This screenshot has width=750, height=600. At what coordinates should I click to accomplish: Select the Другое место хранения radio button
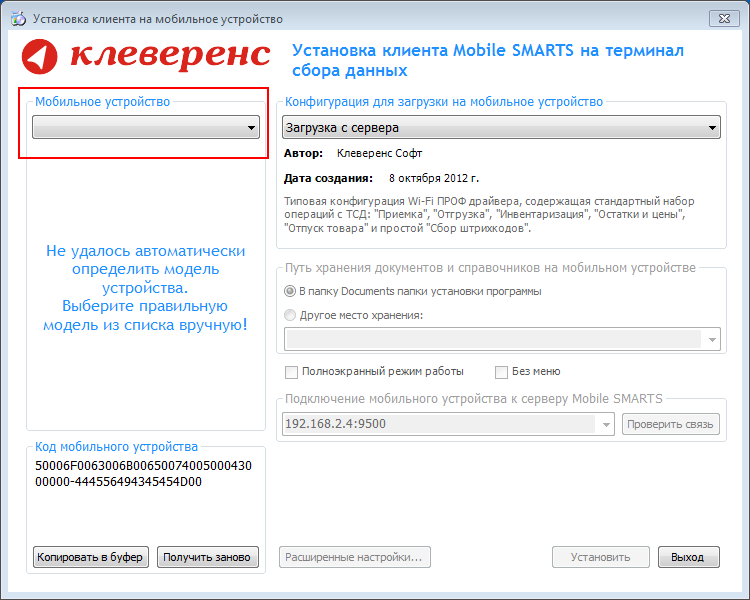click(x=290, y=315)
